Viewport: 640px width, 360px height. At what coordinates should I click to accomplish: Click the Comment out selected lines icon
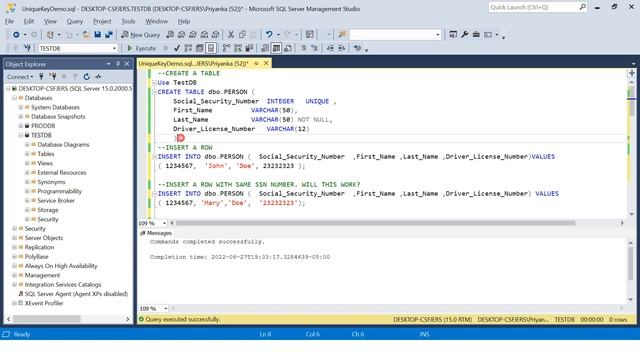304,48
